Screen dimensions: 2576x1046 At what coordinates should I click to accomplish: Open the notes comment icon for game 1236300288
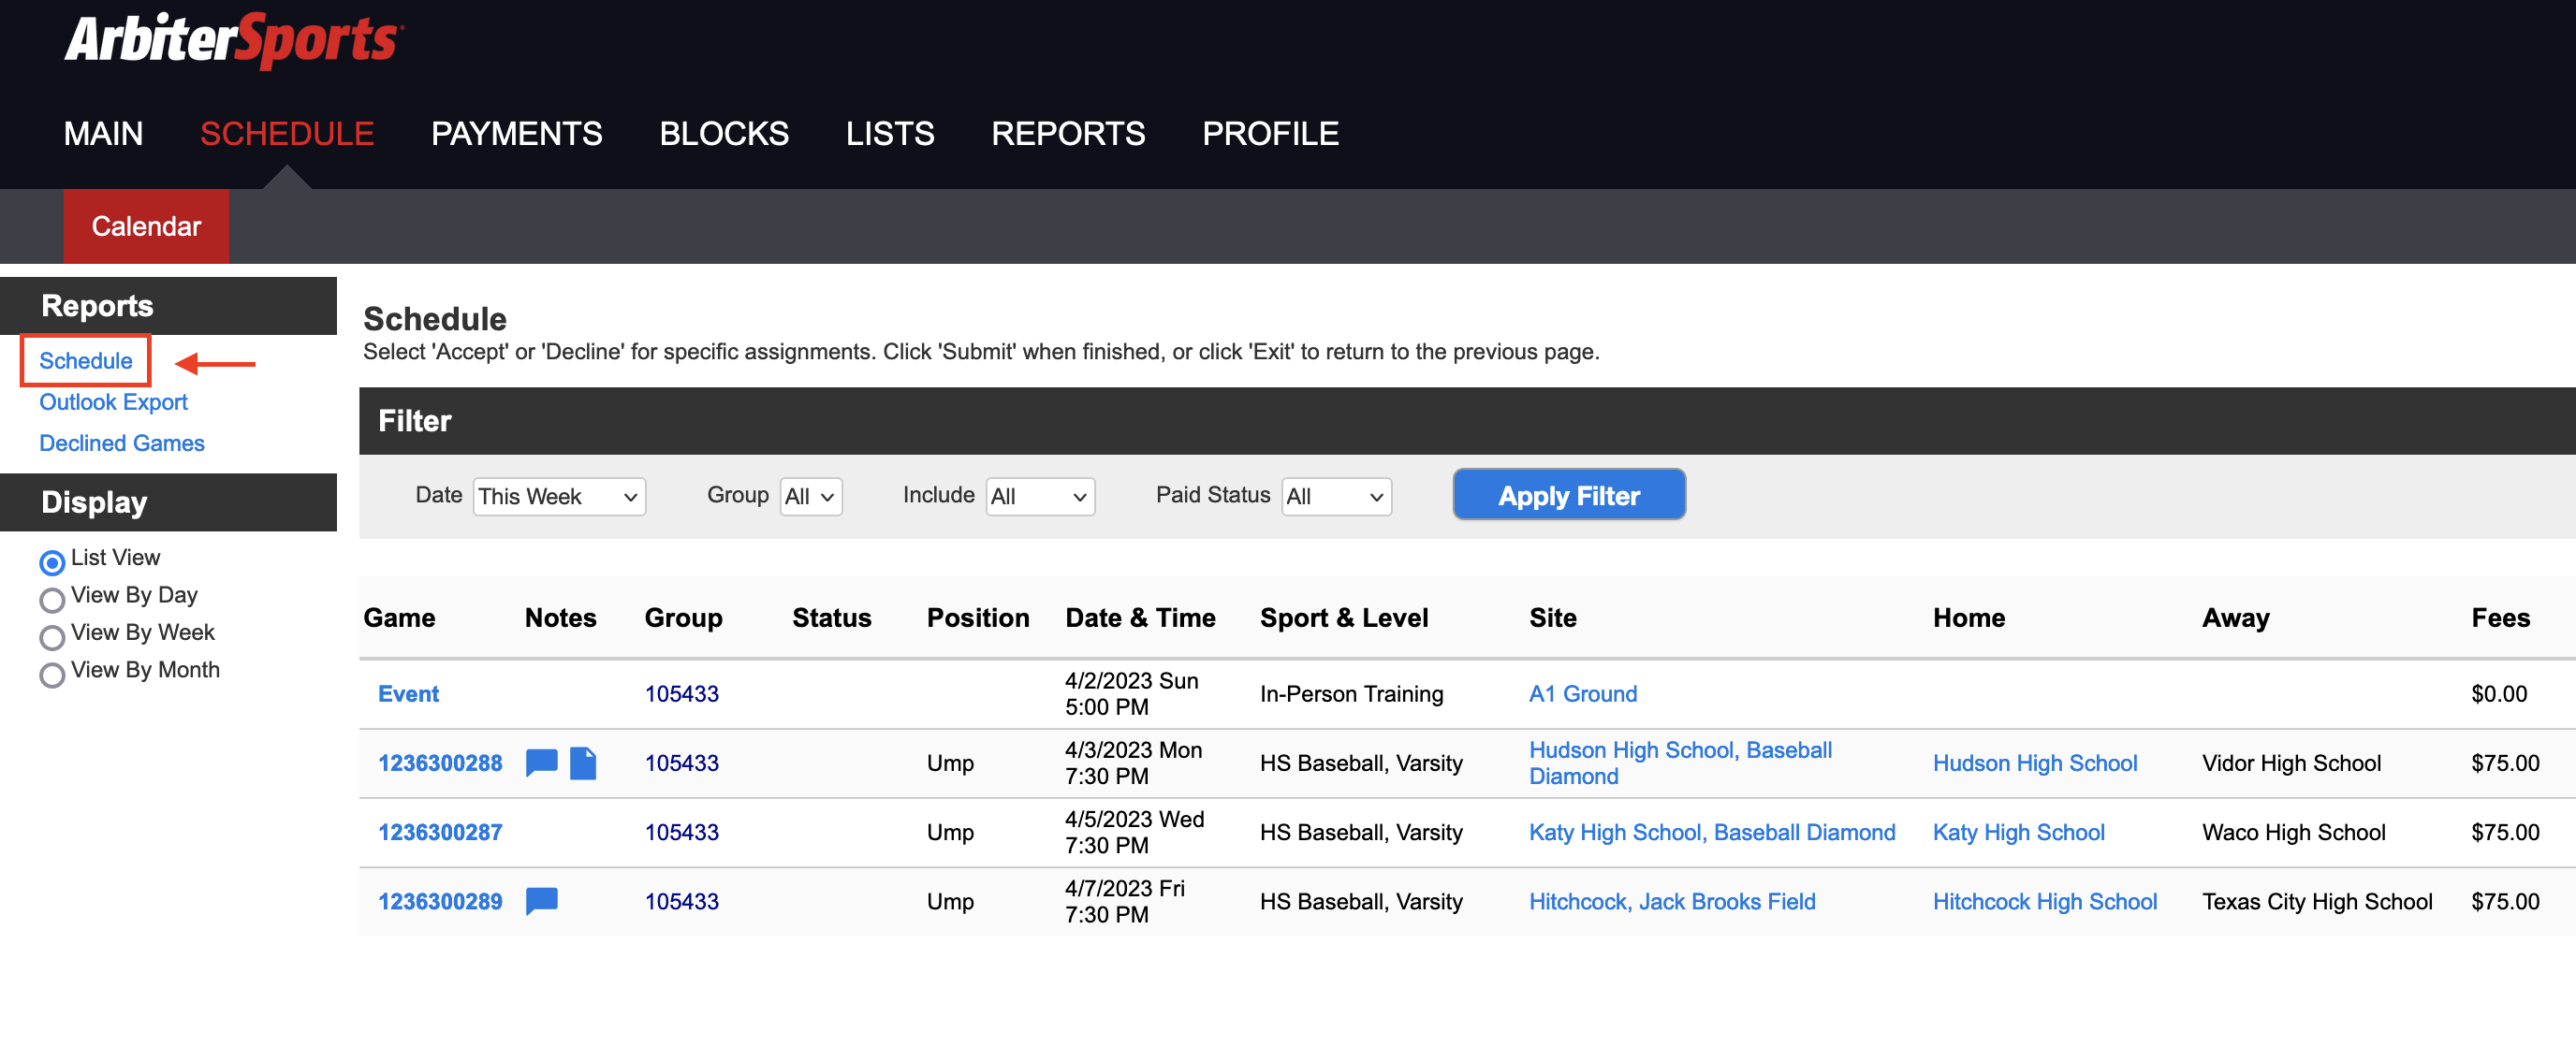pos(540,763)
